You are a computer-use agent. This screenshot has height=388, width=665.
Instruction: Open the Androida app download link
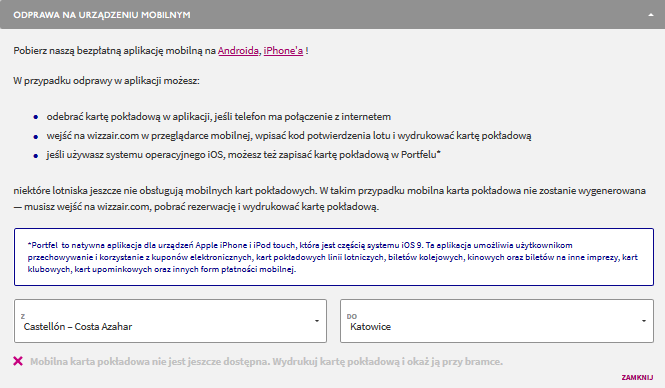coord(238,50)
